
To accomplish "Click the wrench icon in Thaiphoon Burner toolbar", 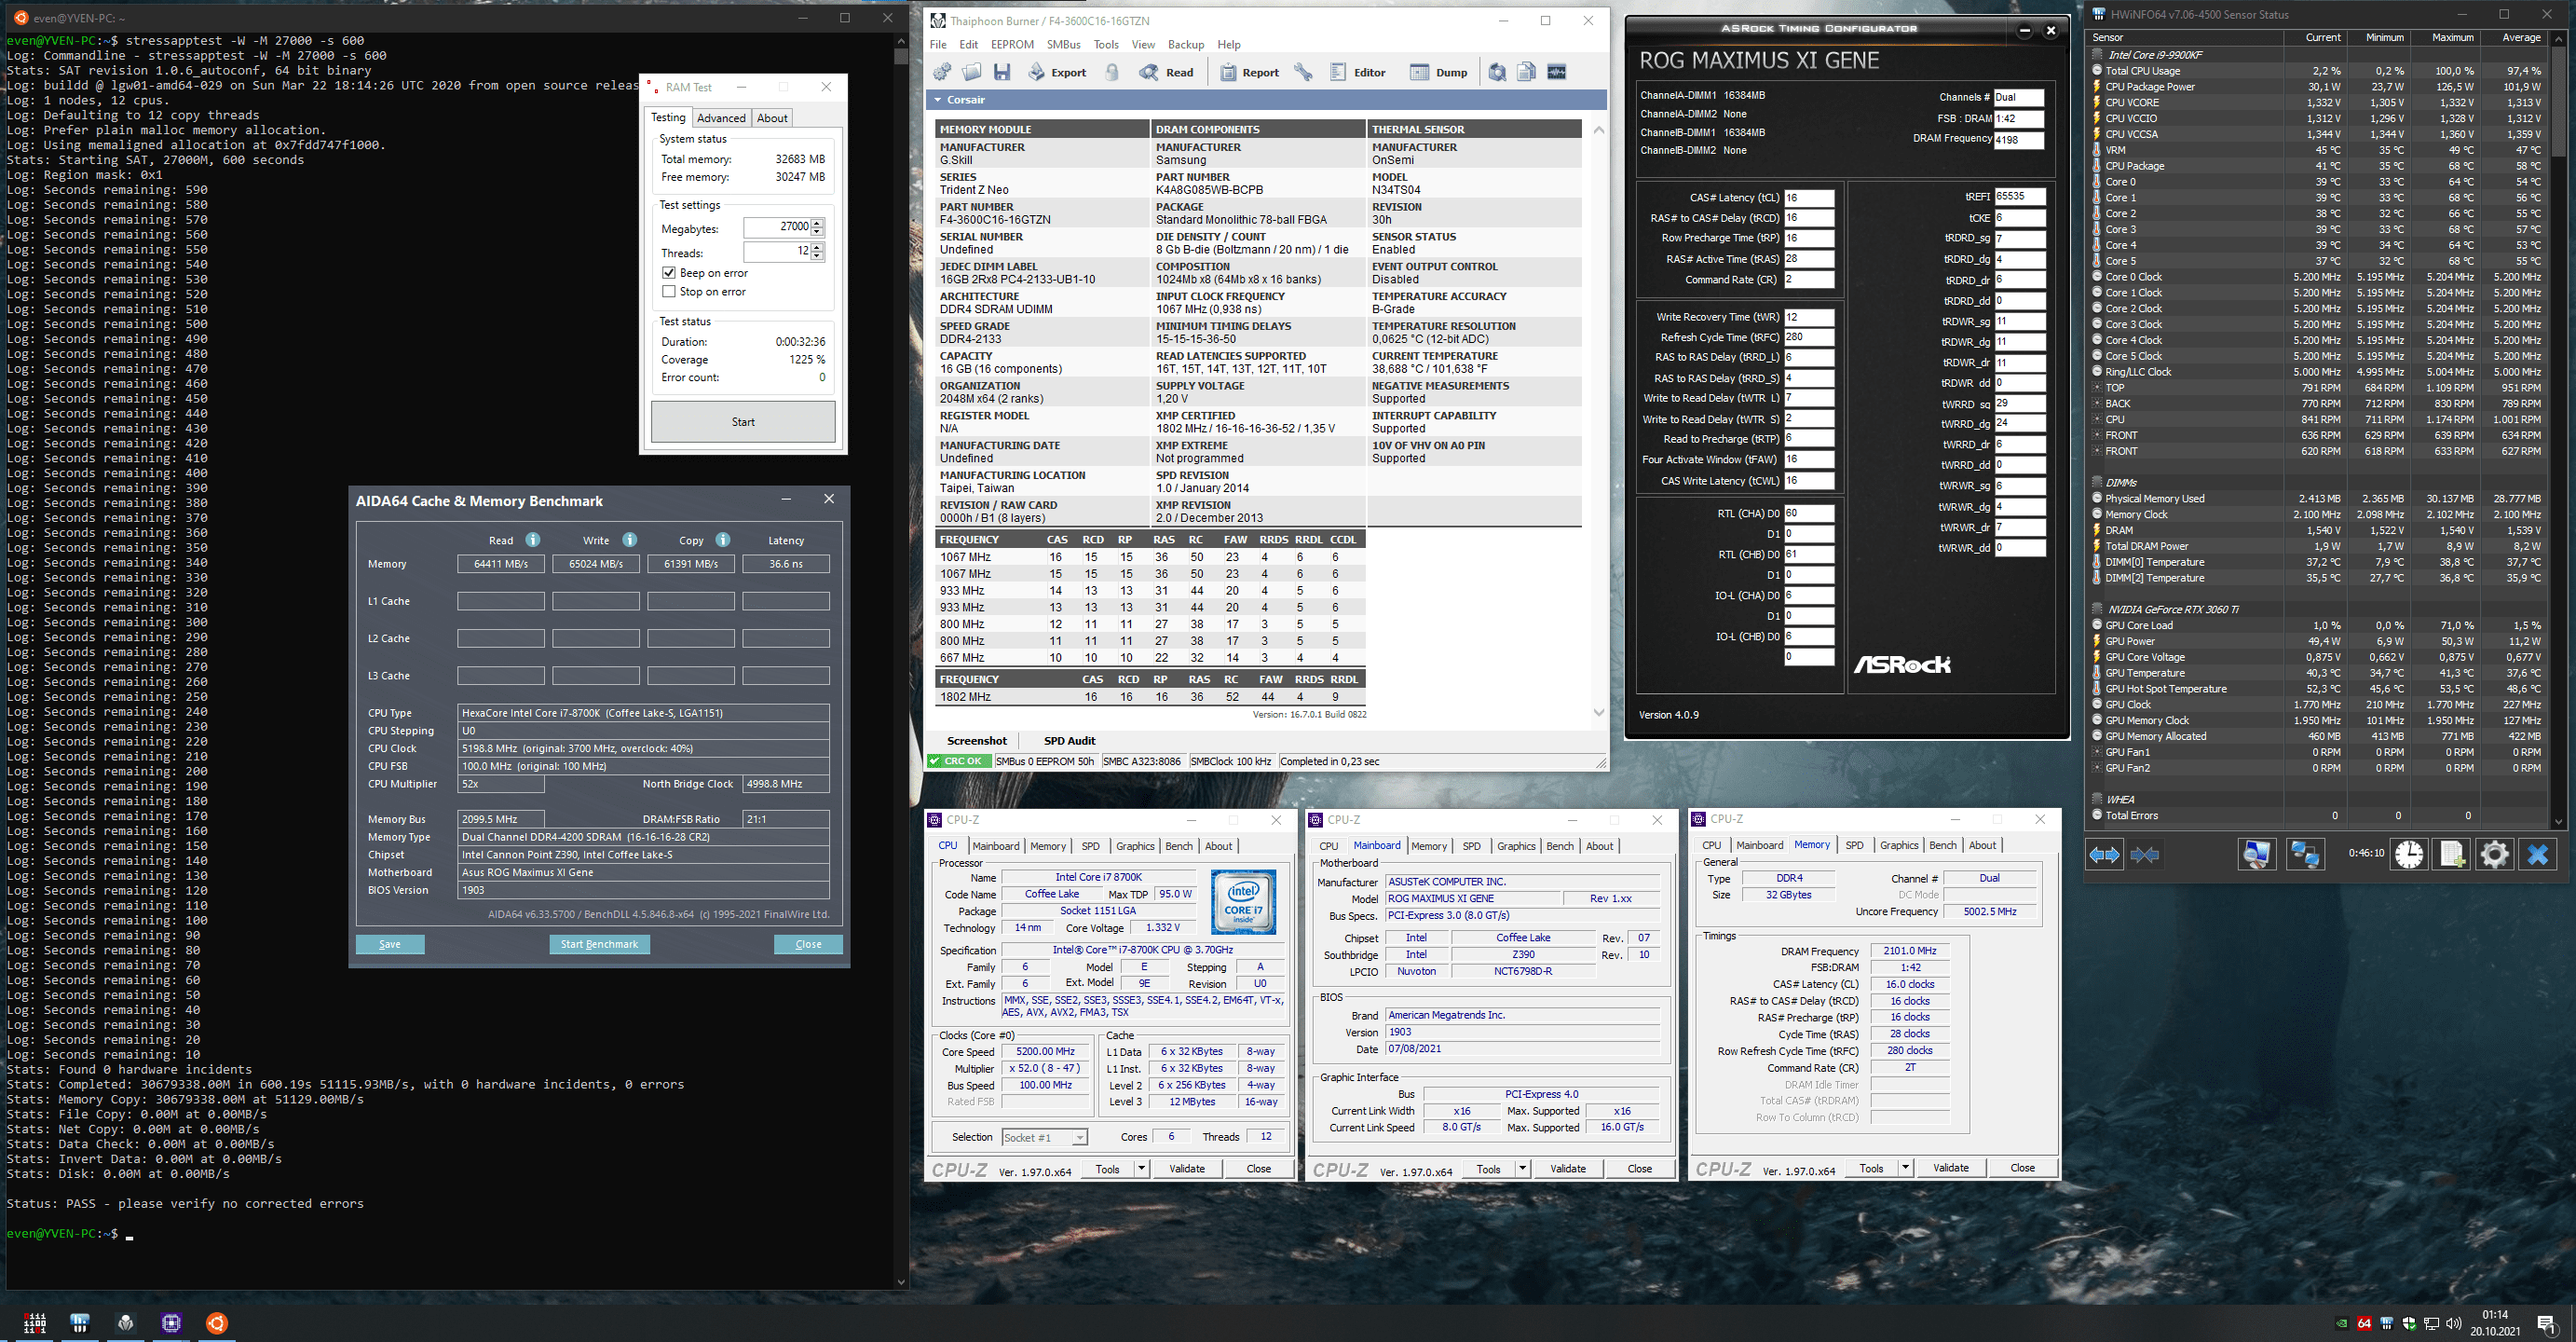I will 1303,72.
